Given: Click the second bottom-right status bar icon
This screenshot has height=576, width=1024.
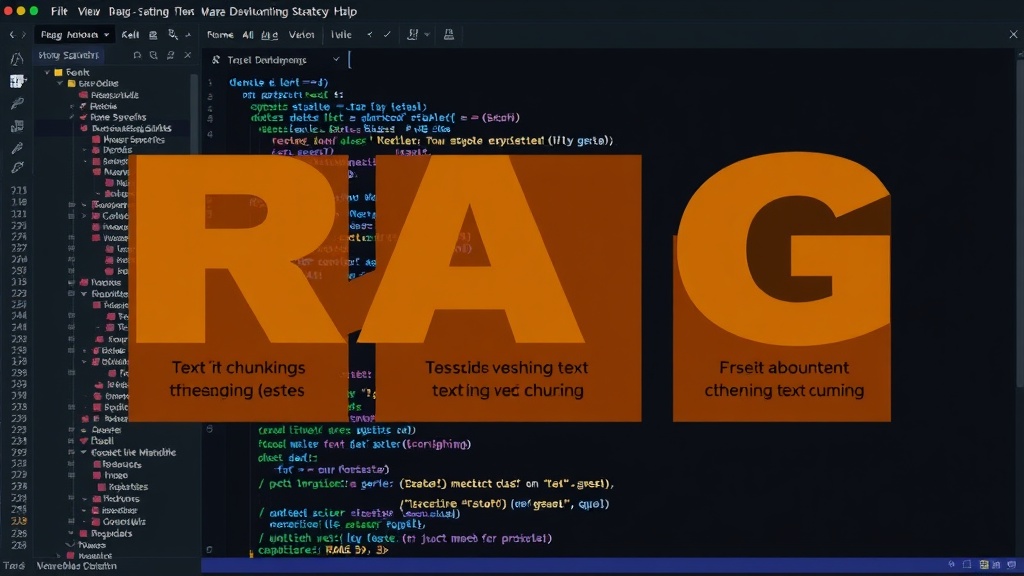Looking at the screenshot, I should [x=967, y=564].
